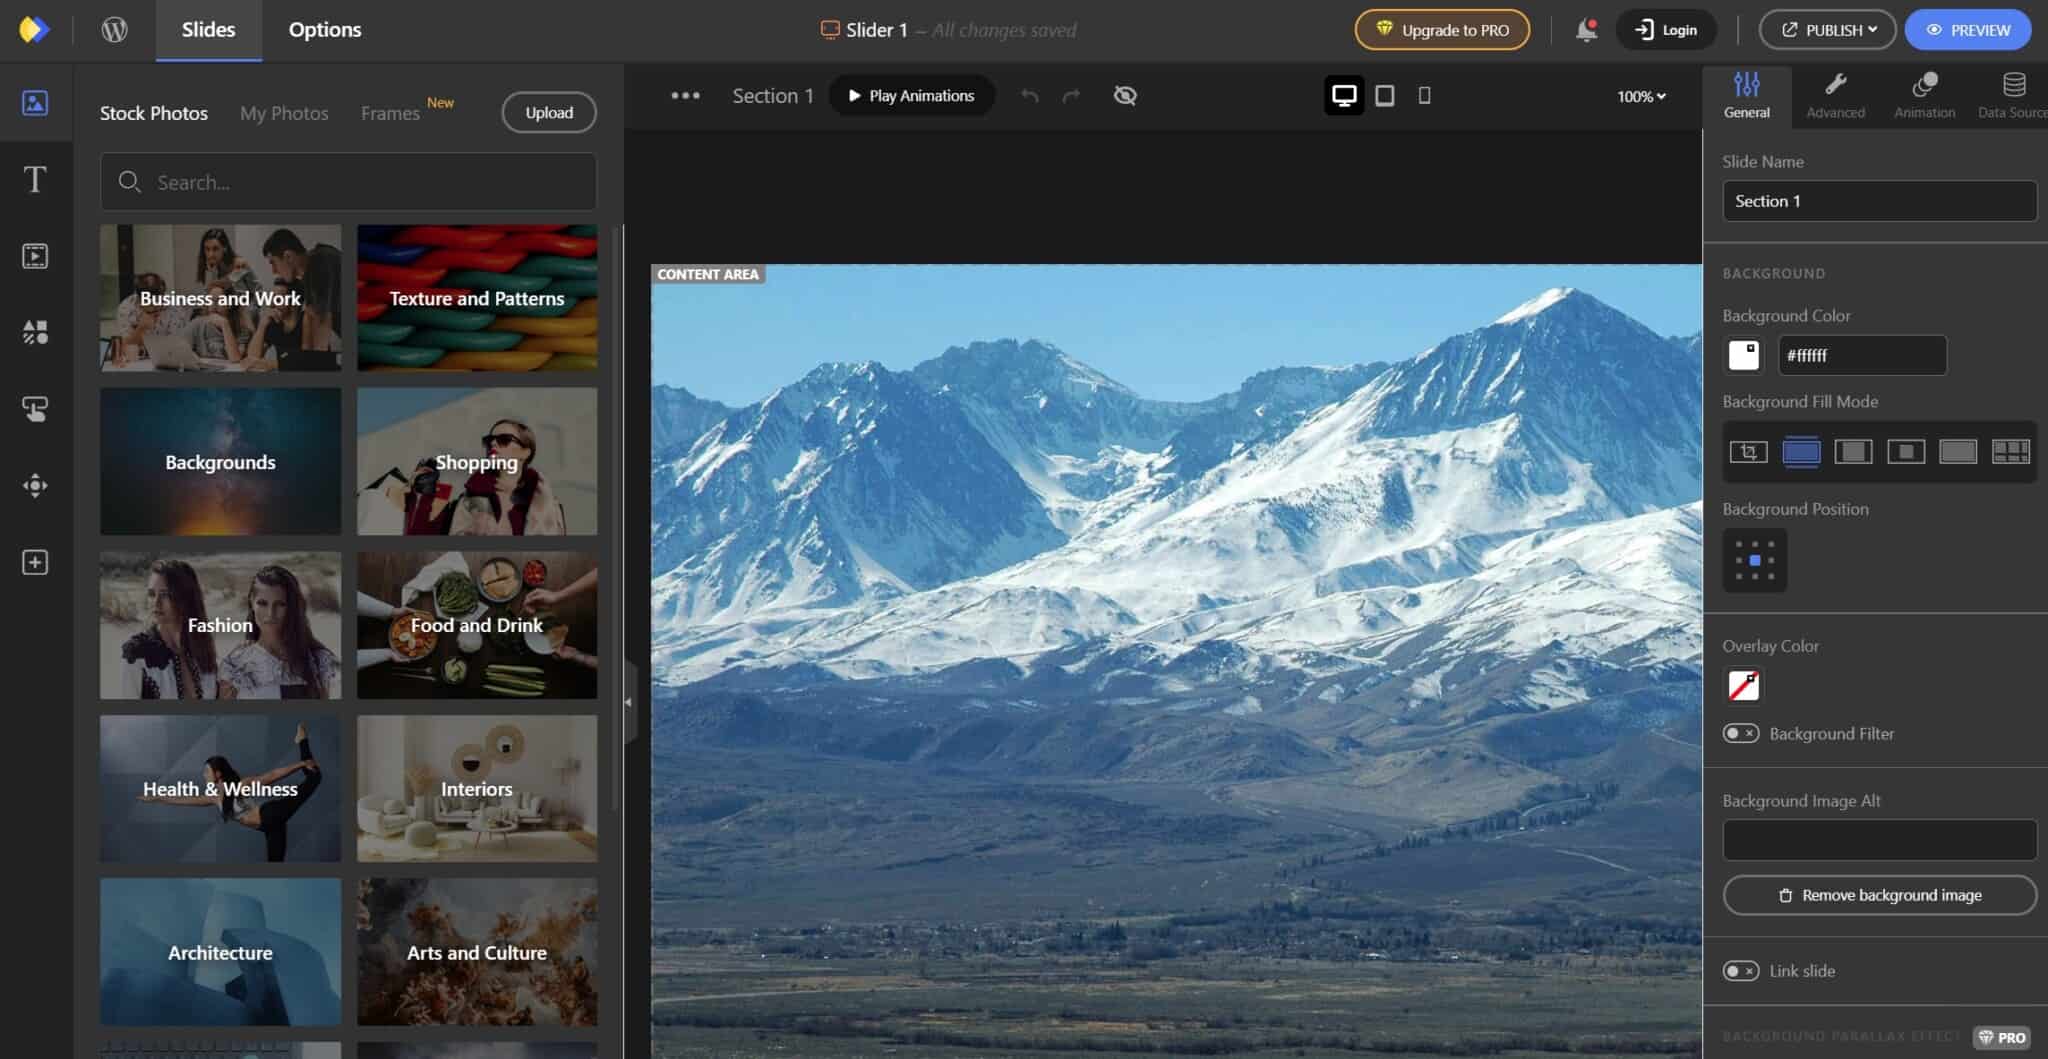Click the Upload button
The height and width of the screenshot is (1059, 2048).
549,113
